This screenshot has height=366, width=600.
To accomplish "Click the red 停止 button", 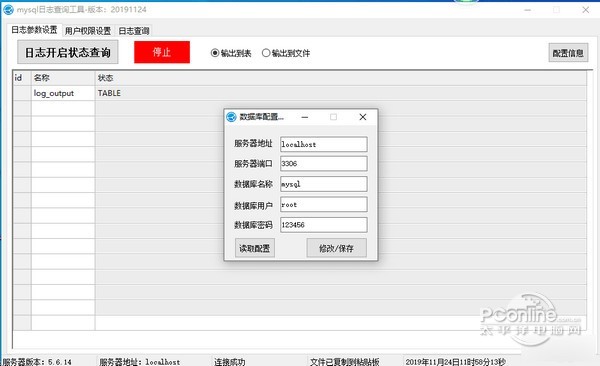I will (162, 52).
